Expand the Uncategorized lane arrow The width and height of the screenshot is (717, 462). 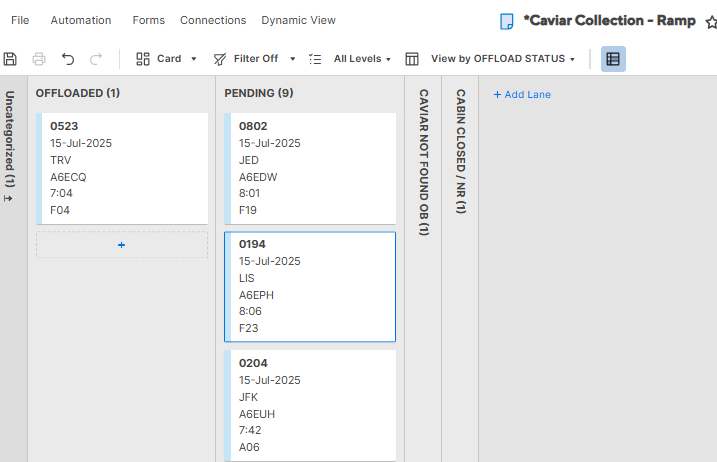(x=8, y=199)
